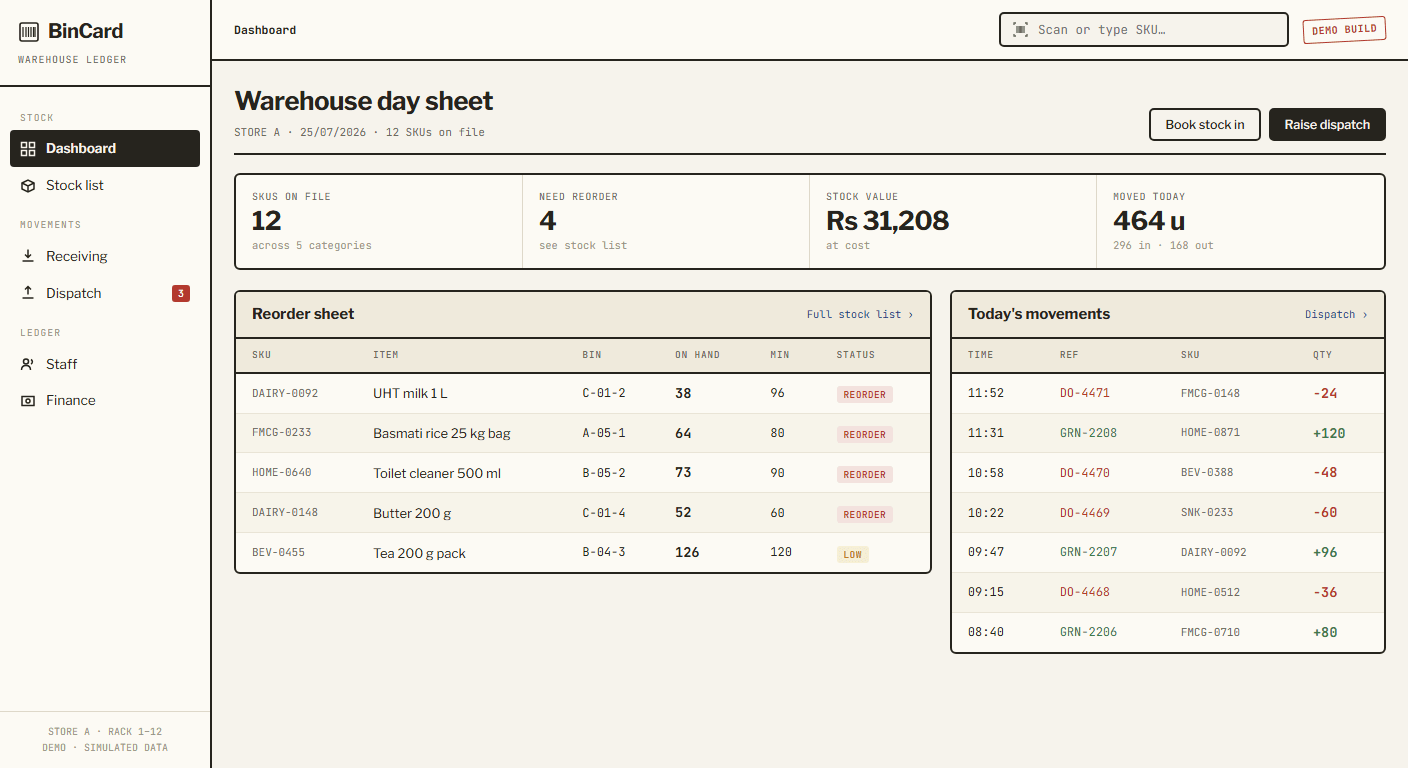This screenshot has height=768, width=1408.
Task: Select the Tea 200 g pack item
Action: [419, 553]
